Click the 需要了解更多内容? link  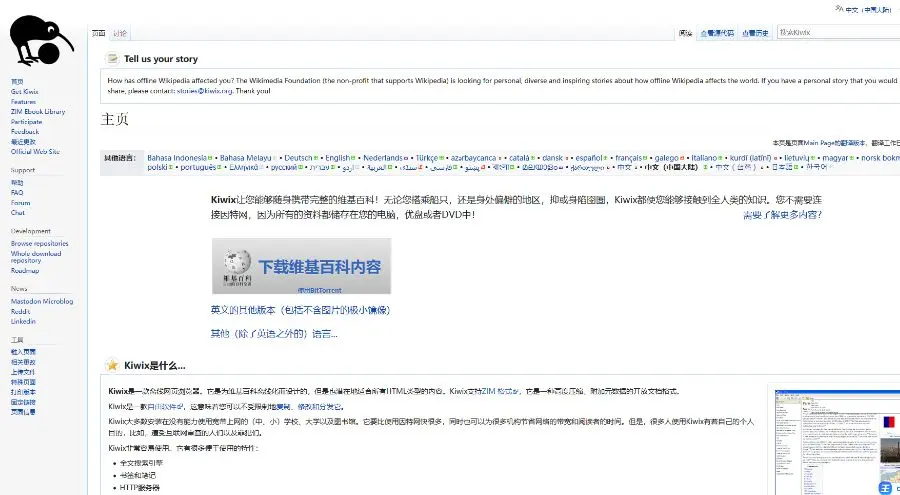(x=782, y=215)
